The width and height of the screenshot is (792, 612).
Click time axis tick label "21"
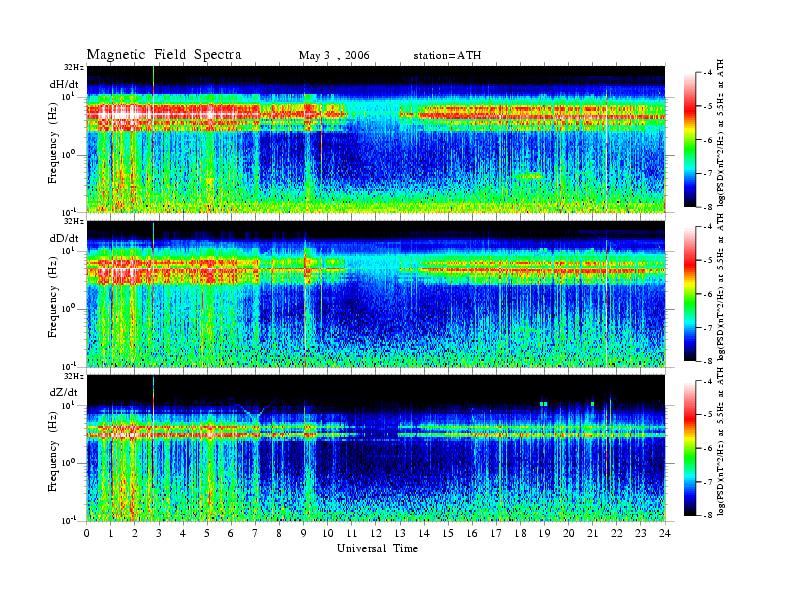point(592,534)
